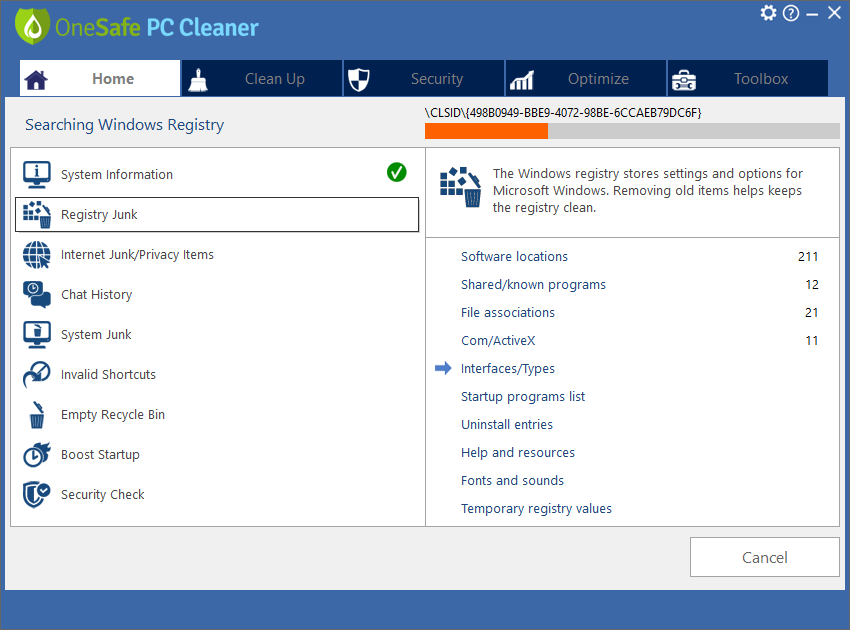Click the Toolbox case icon
The height and width of the screenshot is (630, 850).
[684, 80]
